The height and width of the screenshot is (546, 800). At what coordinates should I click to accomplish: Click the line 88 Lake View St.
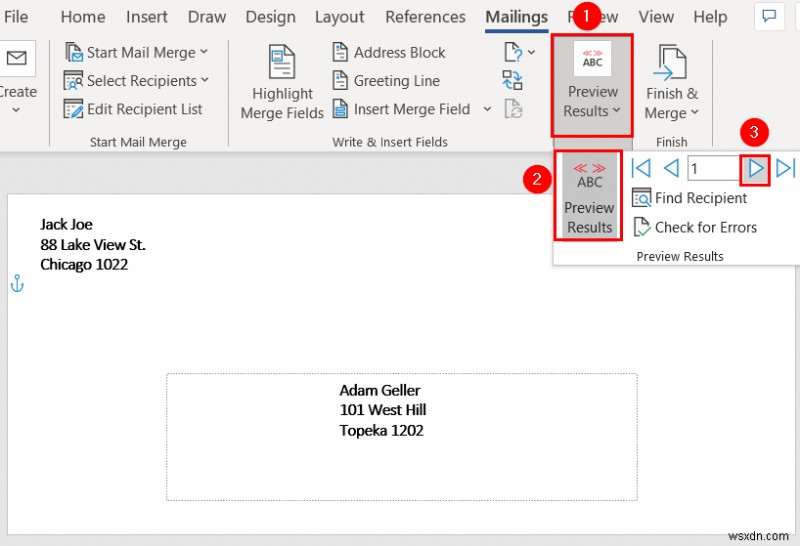(x=93, y=245)
